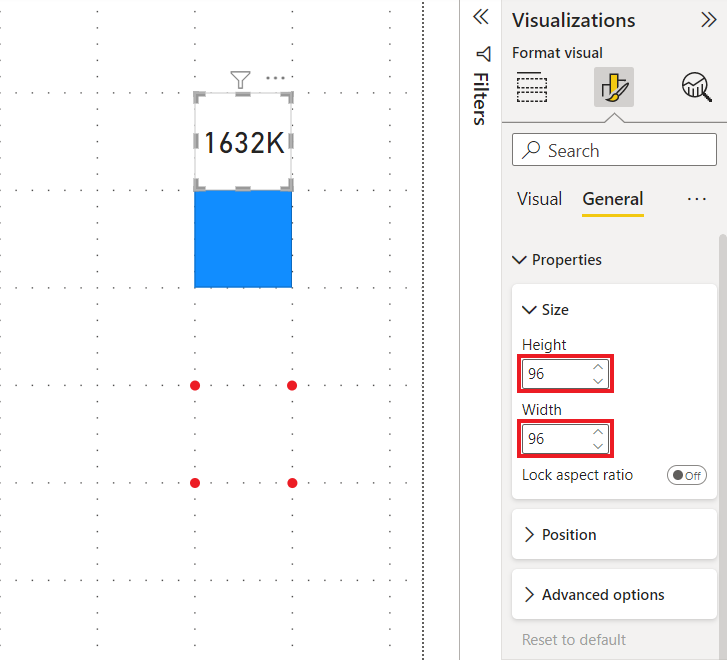This screenshot has width=727, height=660.
Task: Expand the Filters pane with the double chevron
Action: pyautogui.click(x=481, y=17)
